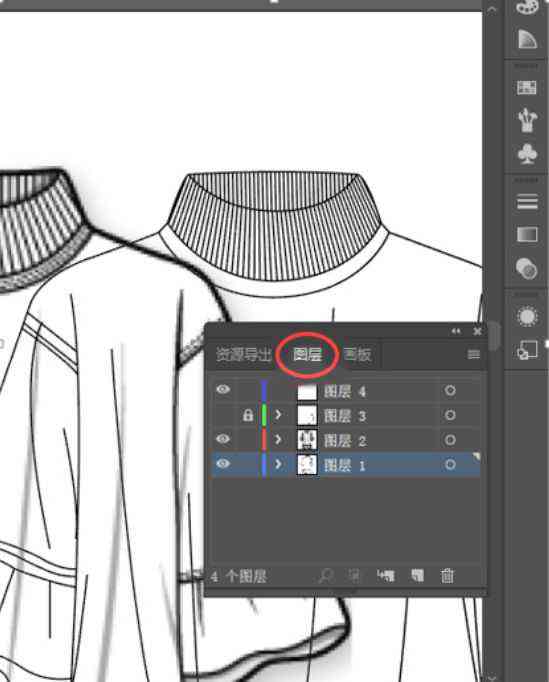The image size is (549, 682).
Task: Open the Gradient panel icon
Action: [527, 234]
